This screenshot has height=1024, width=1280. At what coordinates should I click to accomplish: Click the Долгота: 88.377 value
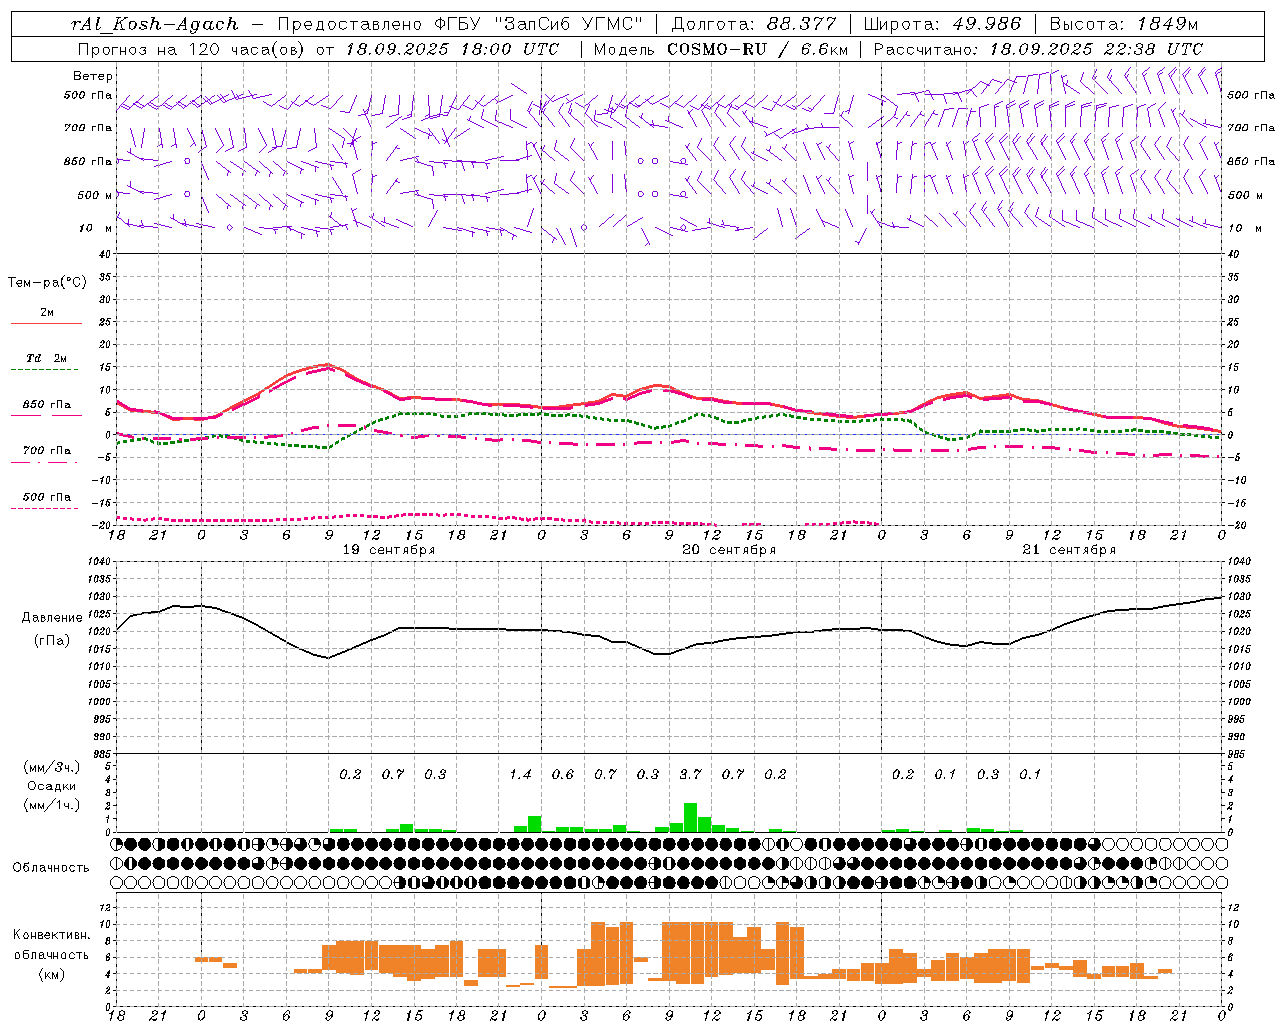tap(754, 24)
